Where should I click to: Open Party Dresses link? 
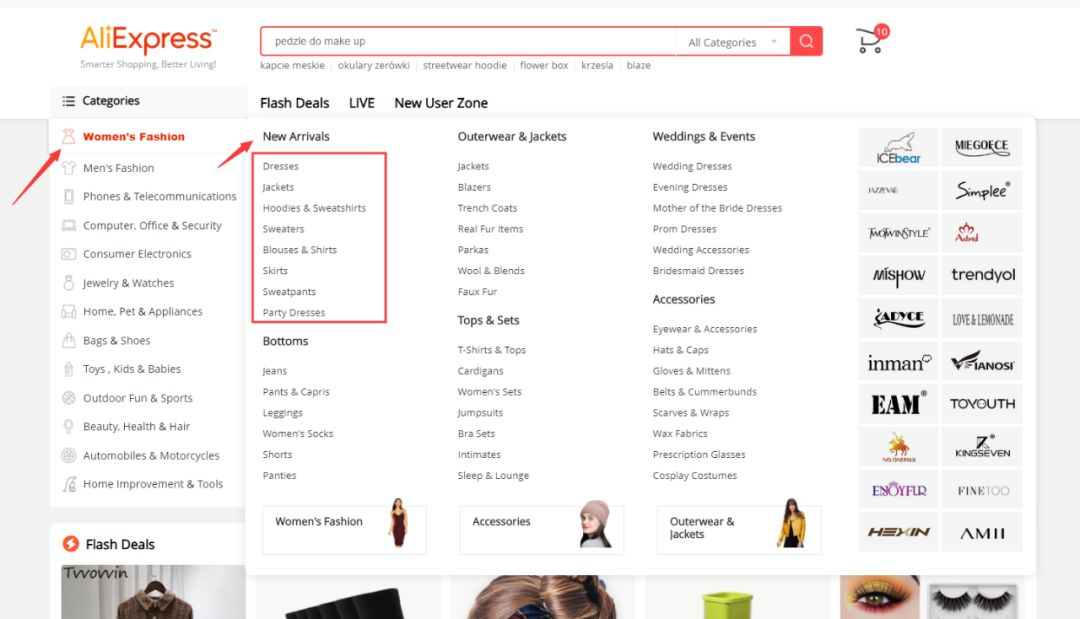pos(293,313)
